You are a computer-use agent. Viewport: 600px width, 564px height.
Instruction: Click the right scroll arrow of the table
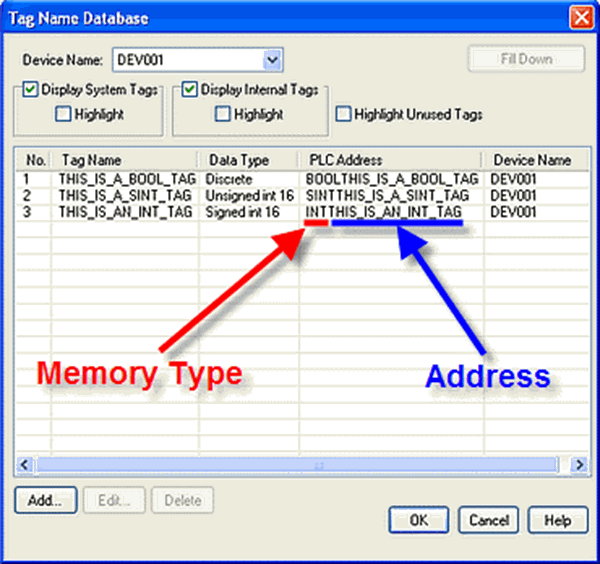tap(577, 466)
